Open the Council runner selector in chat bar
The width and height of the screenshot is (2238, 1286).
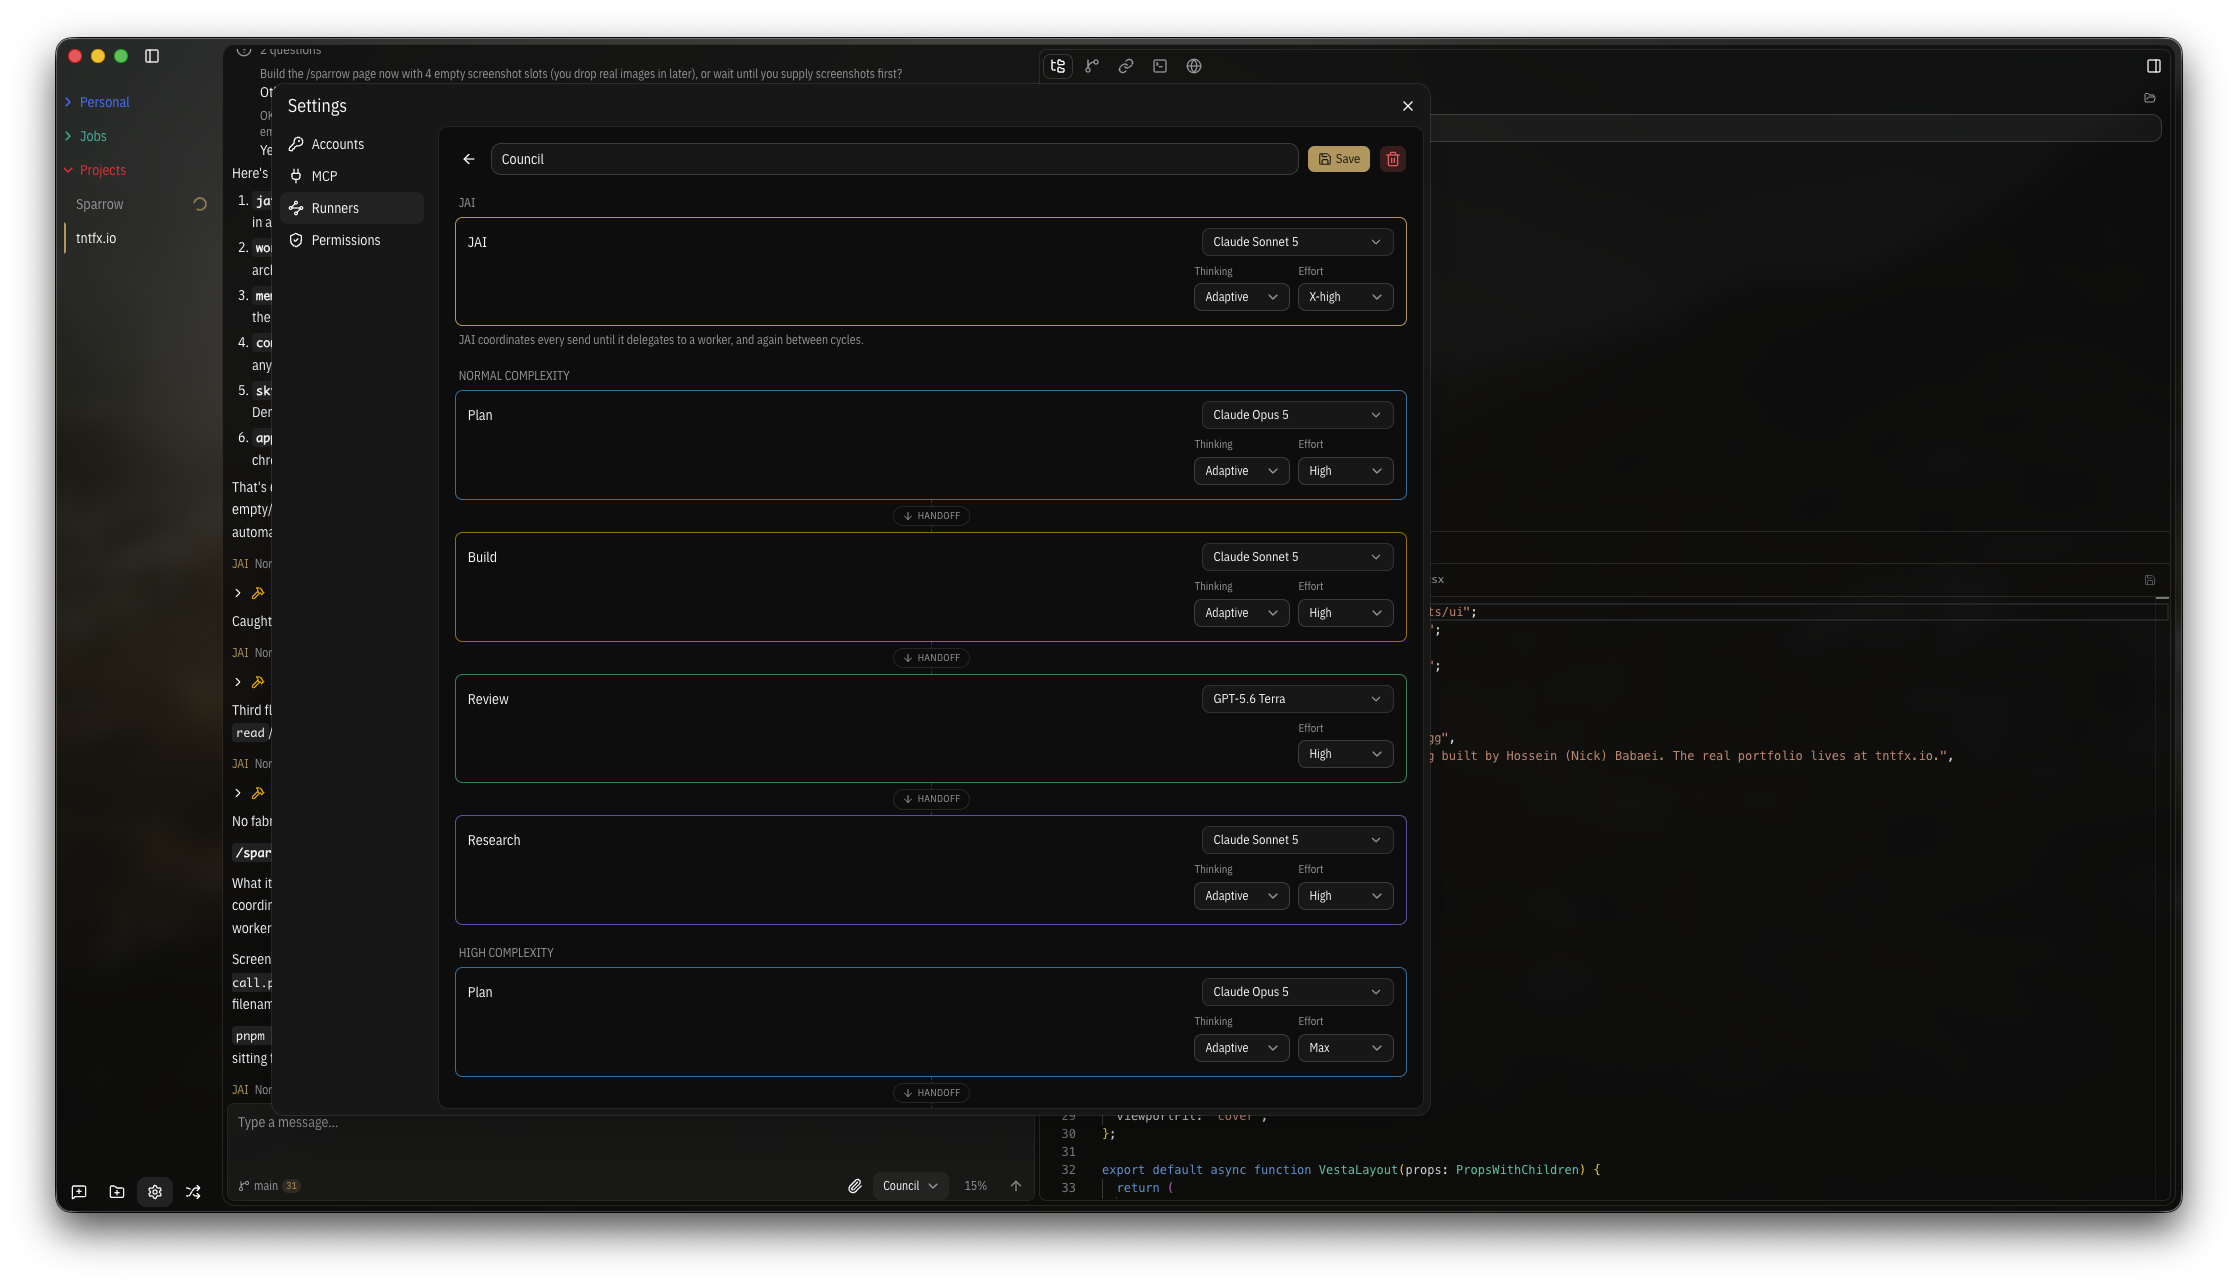910,1186
